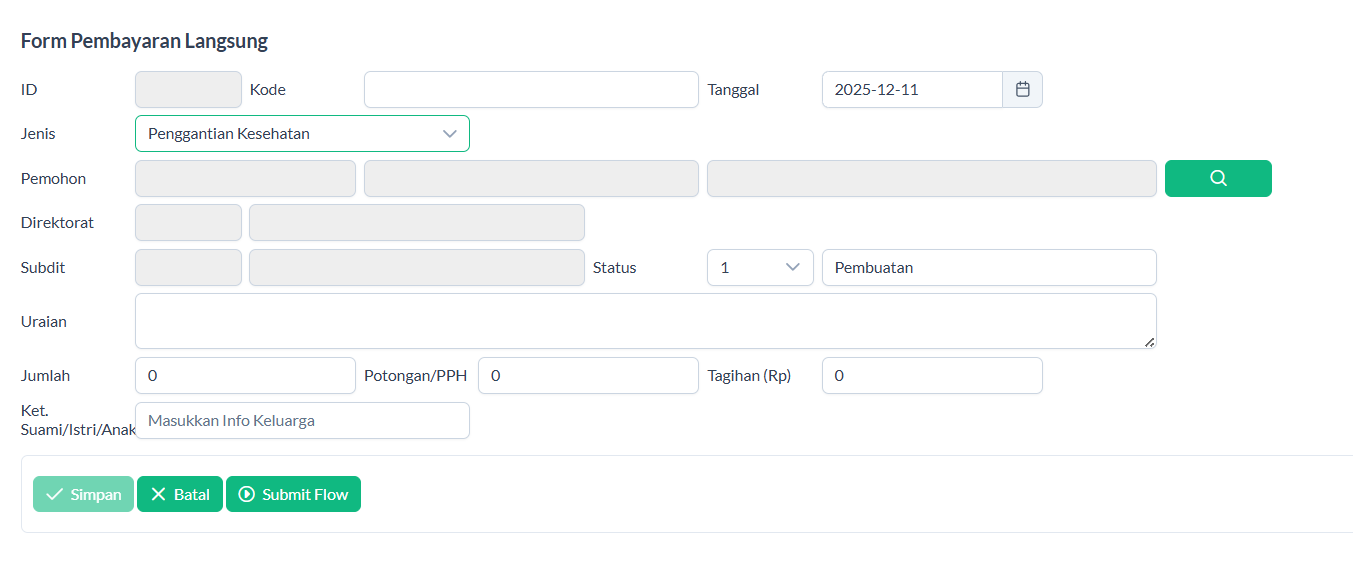Image resolution: width=1353 pixels, height=569 pixels.
Task: Click the Pembuatan status text field
Action: (x=989, y=267)
